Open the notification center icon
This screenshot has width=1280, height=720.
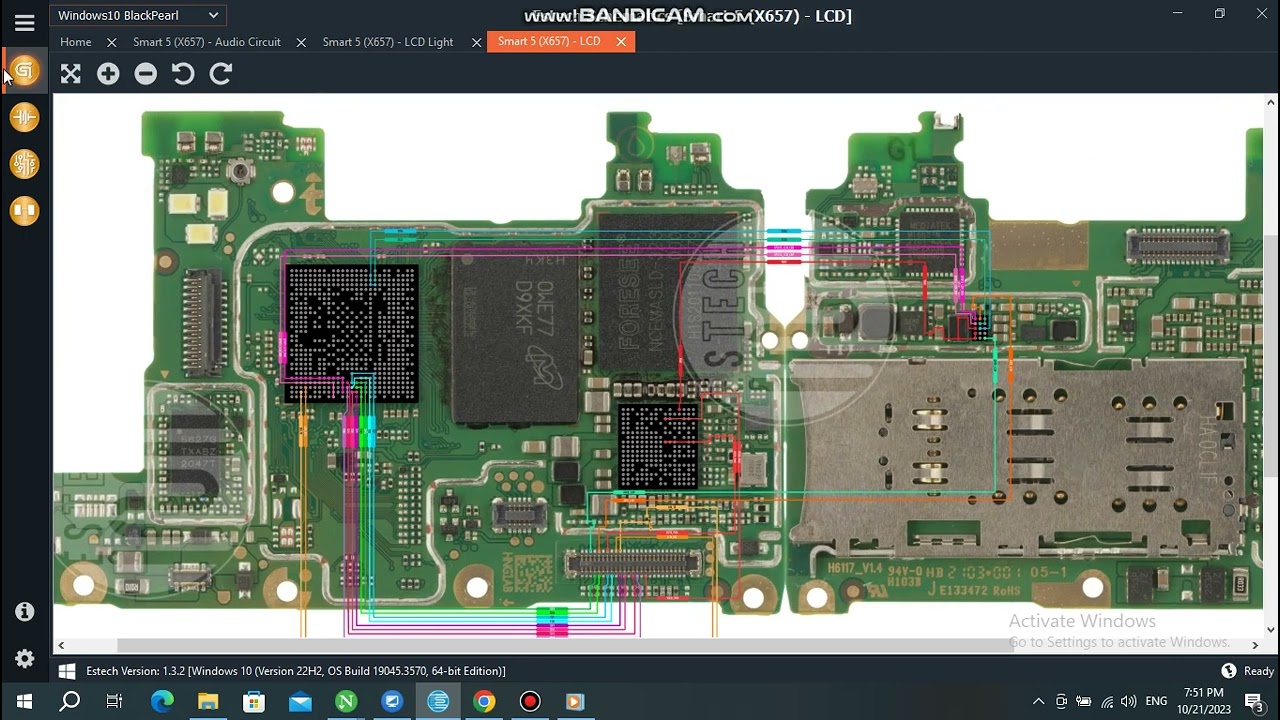(x=1253, y=701)
